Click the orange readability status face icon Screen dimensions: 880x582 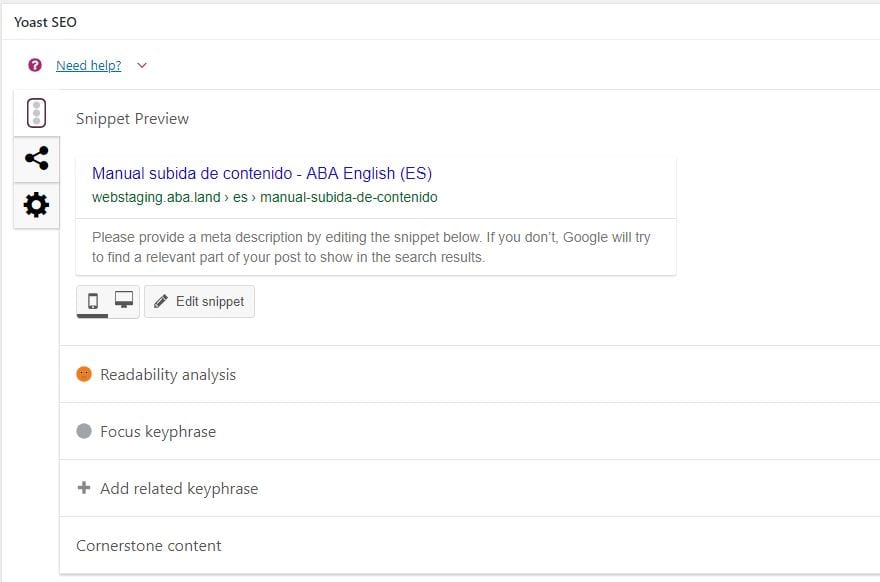pyautogui.click(x=84, y=374)
